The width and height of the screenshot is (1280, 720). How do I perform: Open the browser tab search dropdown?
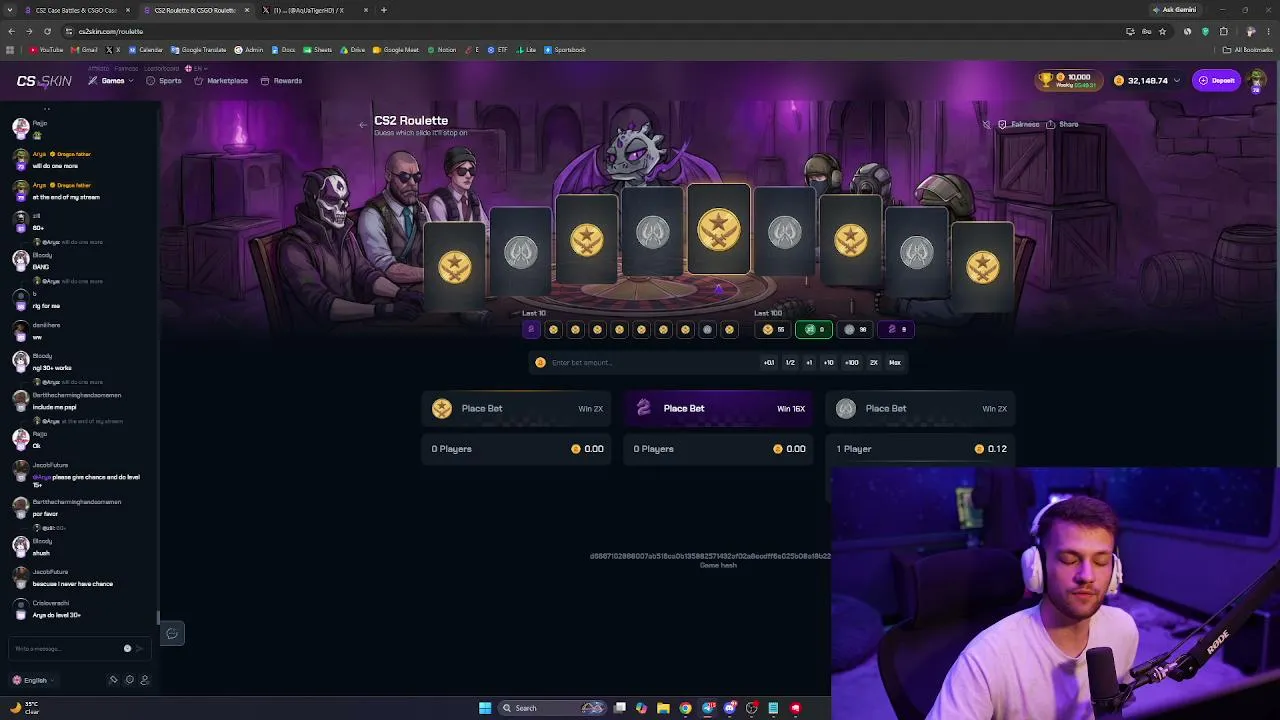click(11, 10)
